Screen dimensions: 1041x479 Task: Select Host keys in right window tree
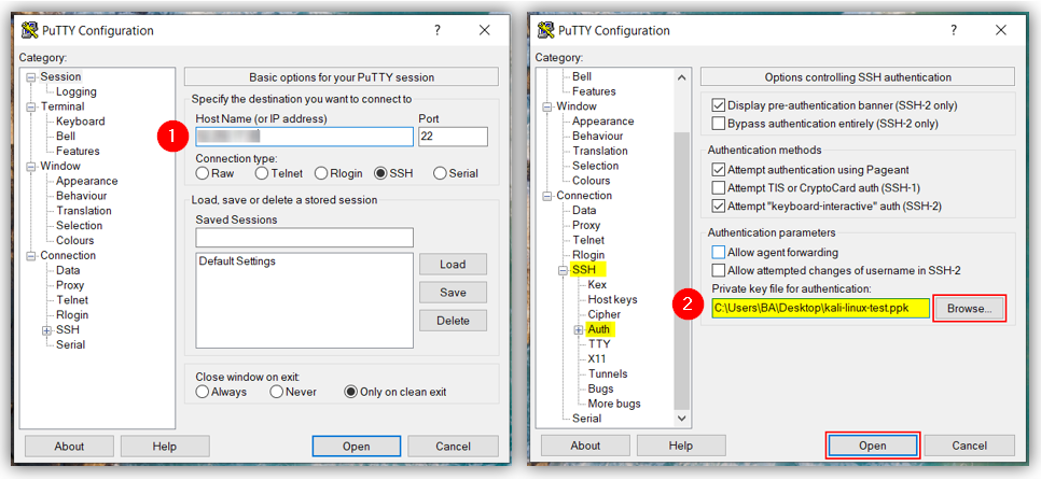612,300
